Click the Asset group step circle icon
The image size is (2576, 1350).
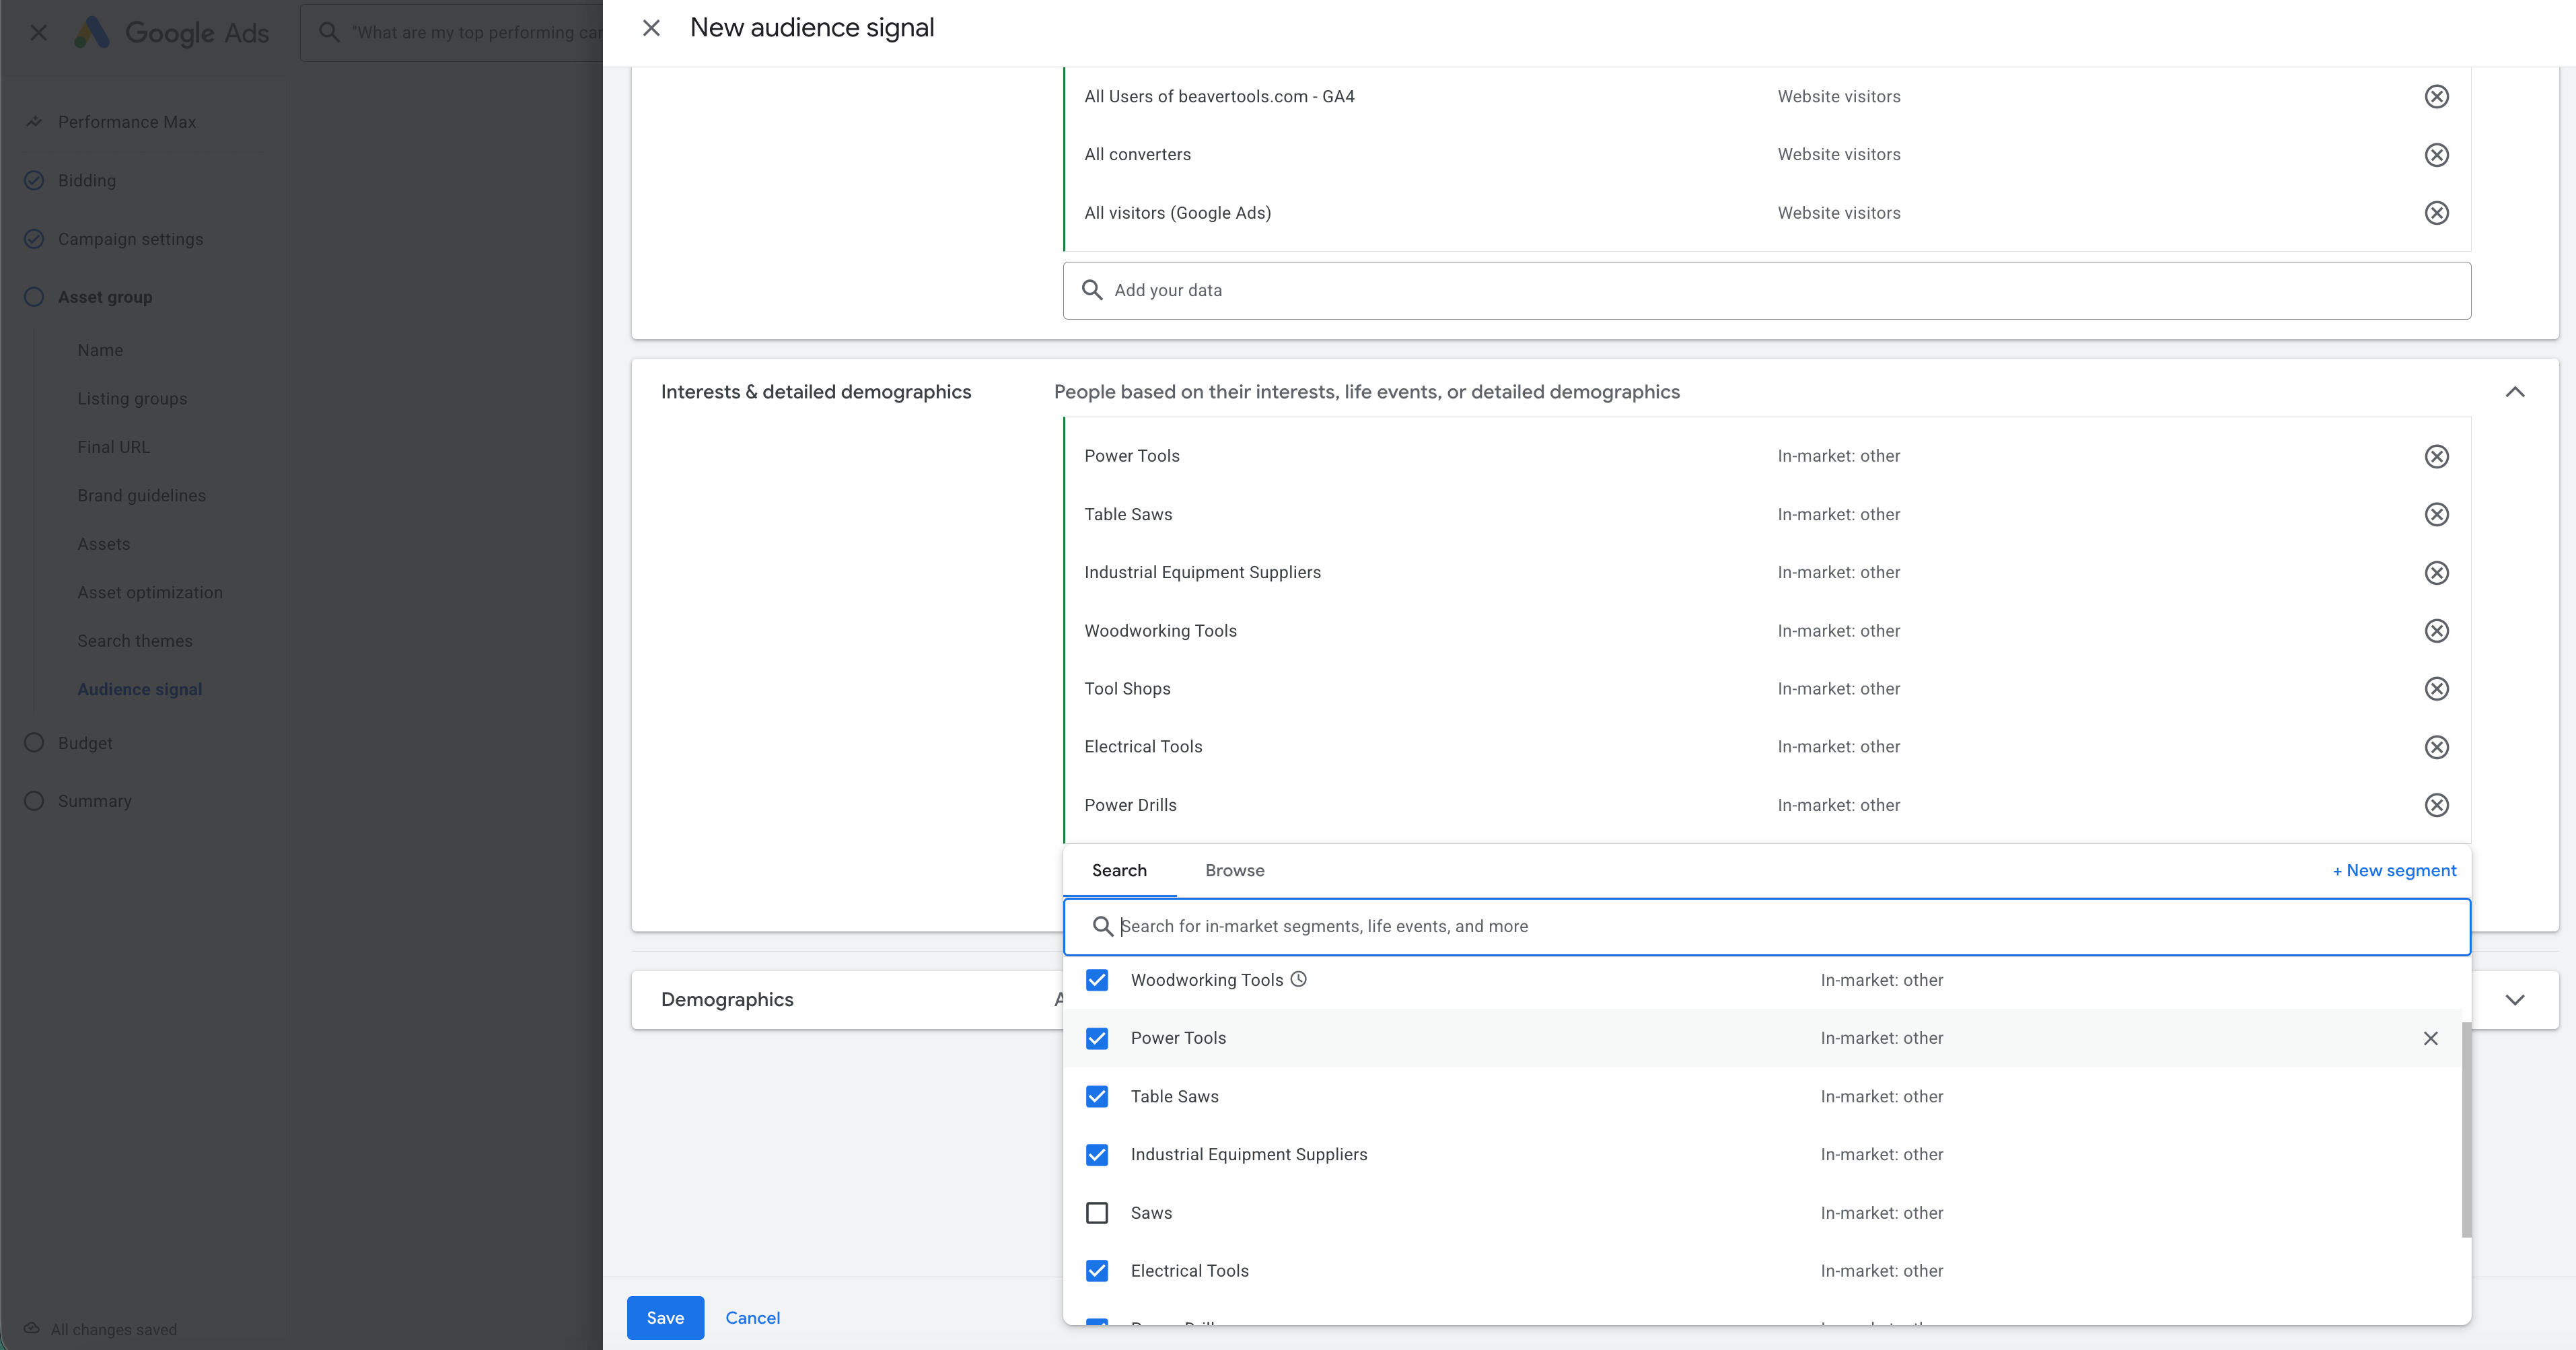tap(34, 297)
